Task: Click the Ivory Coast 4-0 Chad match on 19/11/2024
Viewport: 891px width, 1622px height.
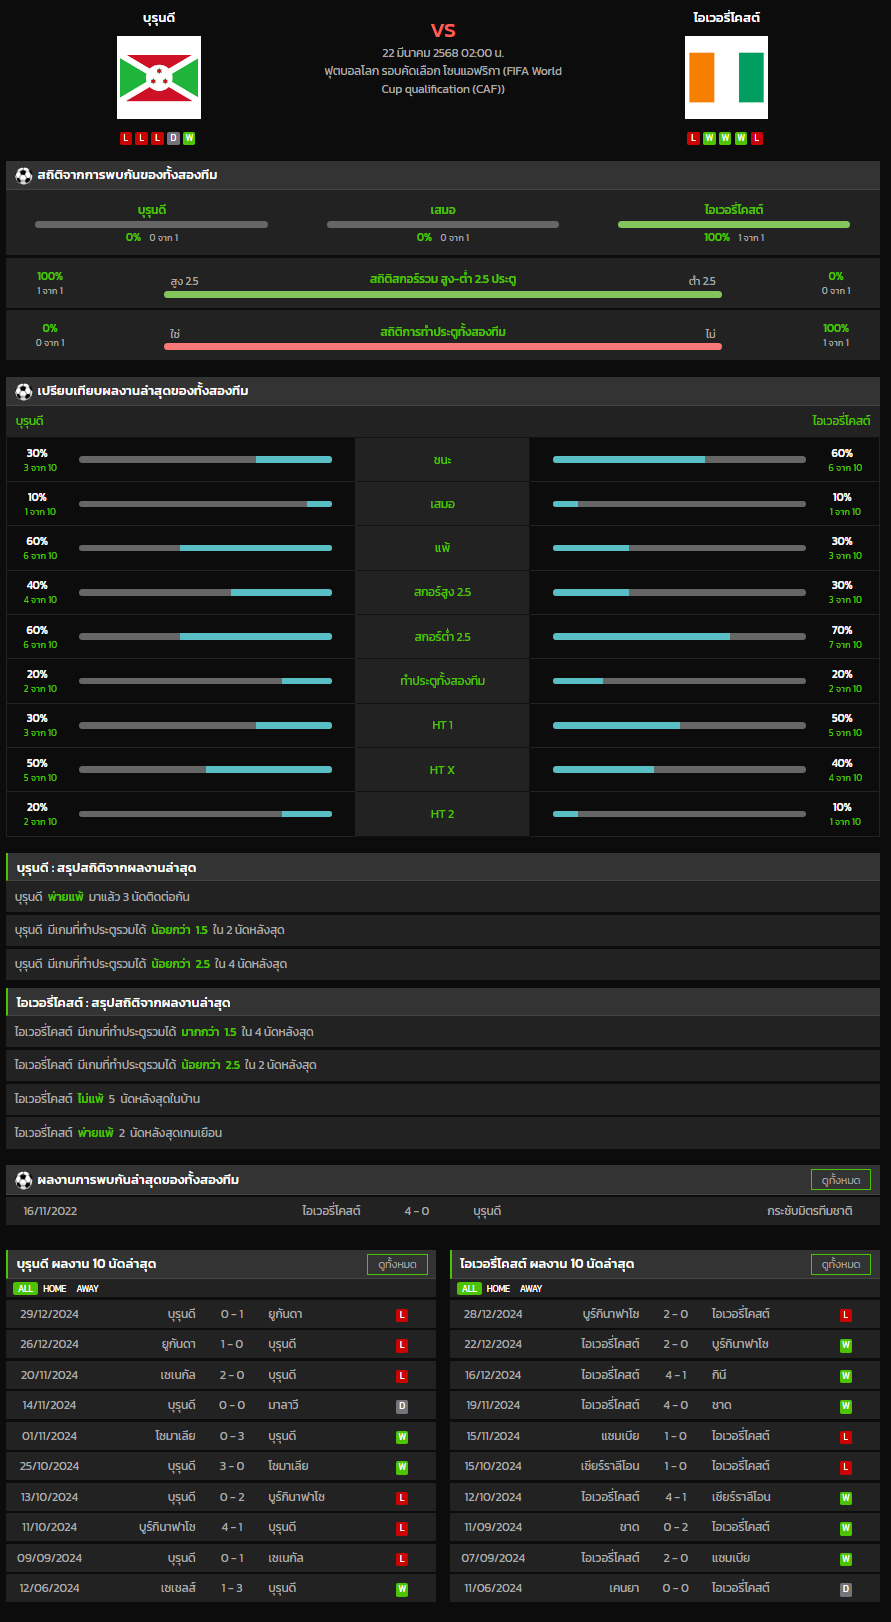Action: tap(665, 1405)
